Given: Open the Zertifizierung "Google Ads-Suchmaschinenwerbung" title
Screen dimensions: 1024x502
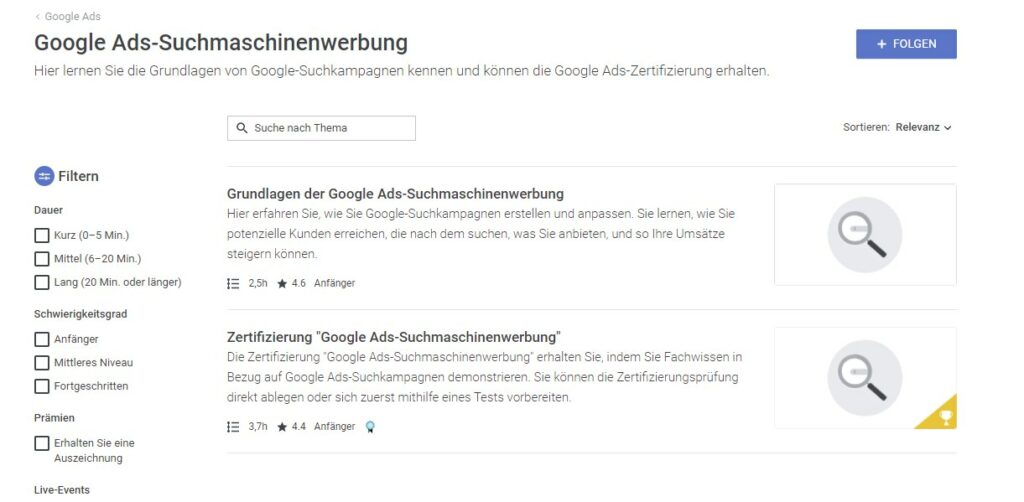Looking at the screenshot, I should pos(394,337).
